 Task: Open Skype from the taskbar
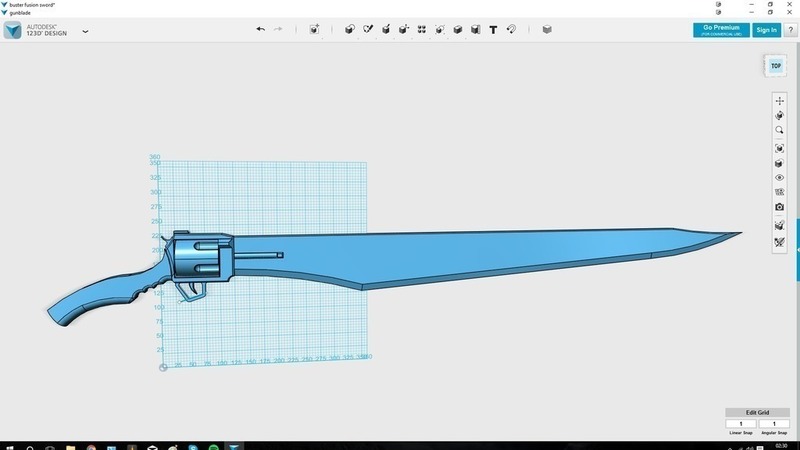tap(193, 447)
